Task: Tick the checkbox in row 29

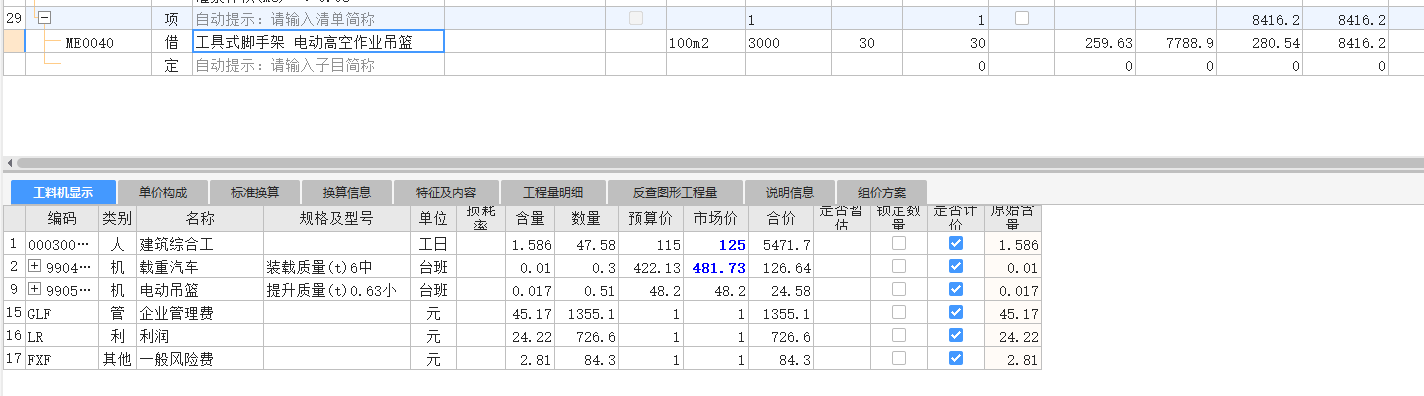Action: pyautogui.click(x=1021, y=18)
